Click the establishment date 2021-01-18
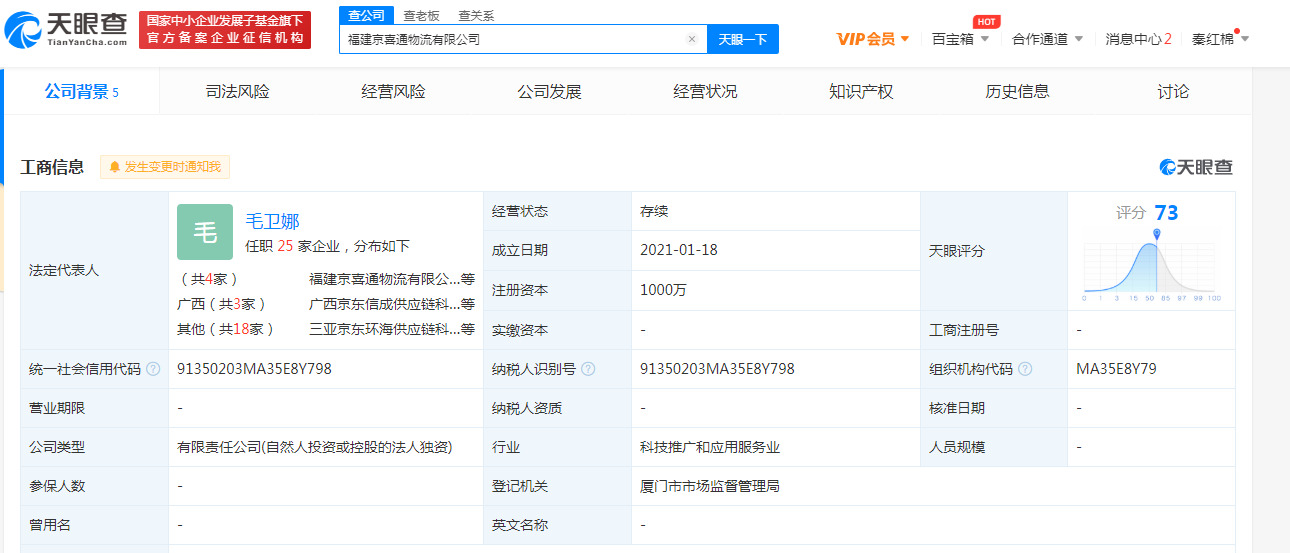This screenshot has width=1290, height=553. point(679,250)
